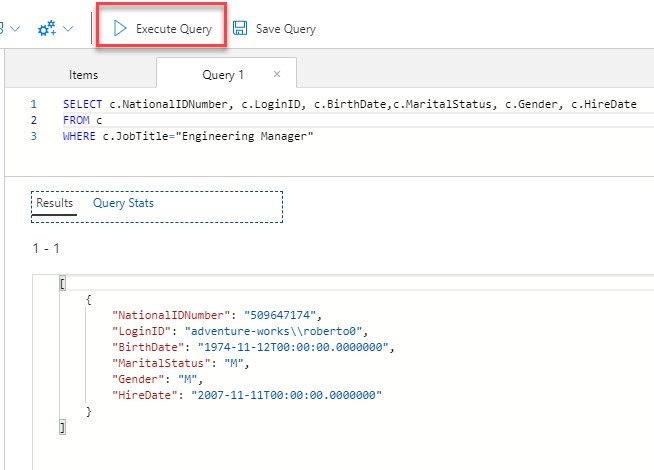
Task: Show the Results tab
Action: tap(55, 203)
